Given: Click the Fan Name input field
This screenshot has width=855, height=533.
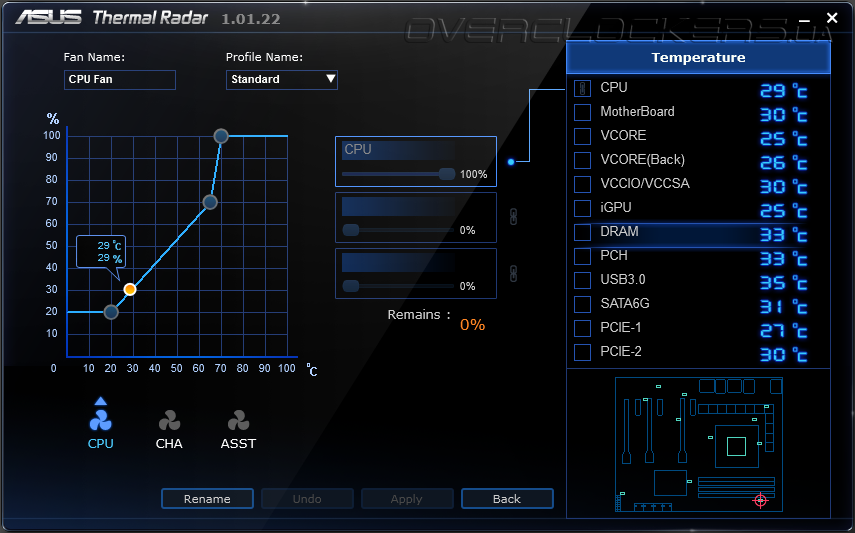Looking at the screenshot, I should point(120,80).
